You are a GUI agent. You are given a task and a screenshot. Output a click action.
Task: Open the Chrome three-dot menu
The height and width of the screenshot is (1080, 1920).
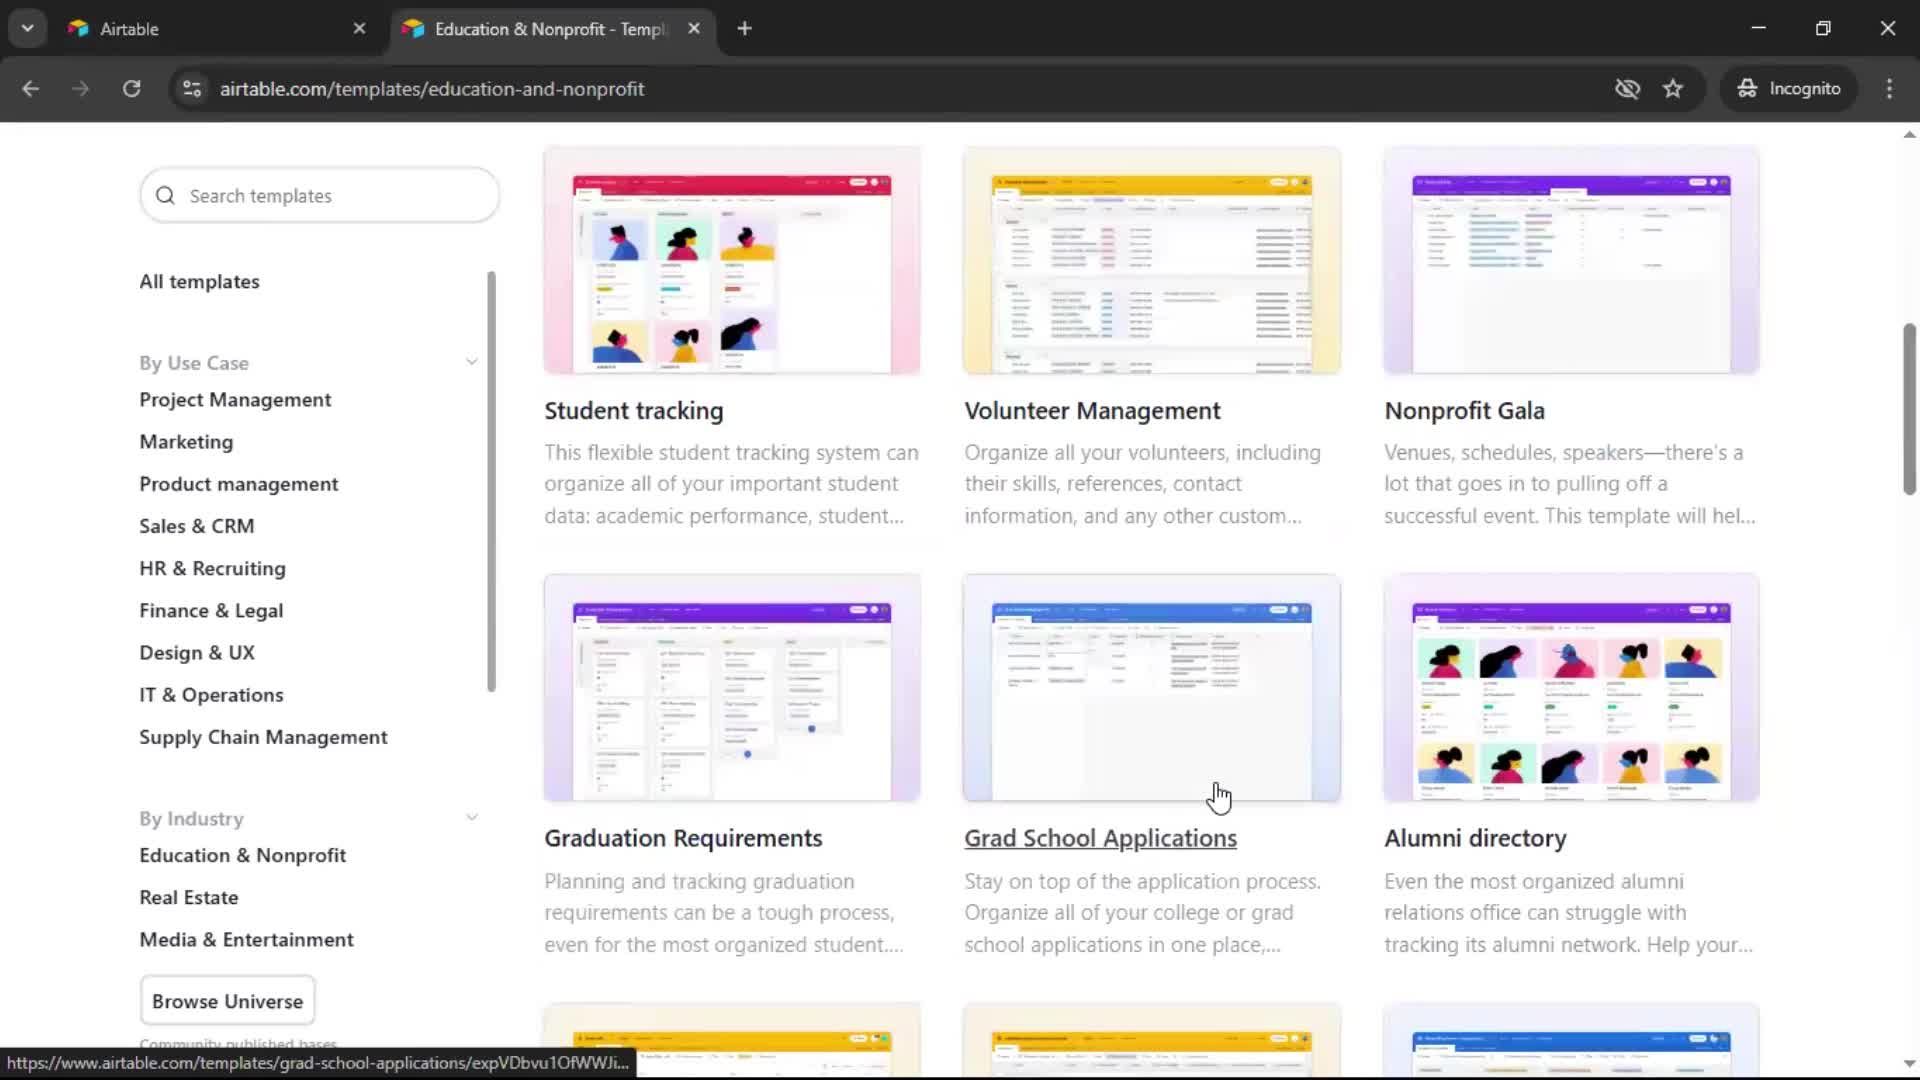click(1889, 88)
